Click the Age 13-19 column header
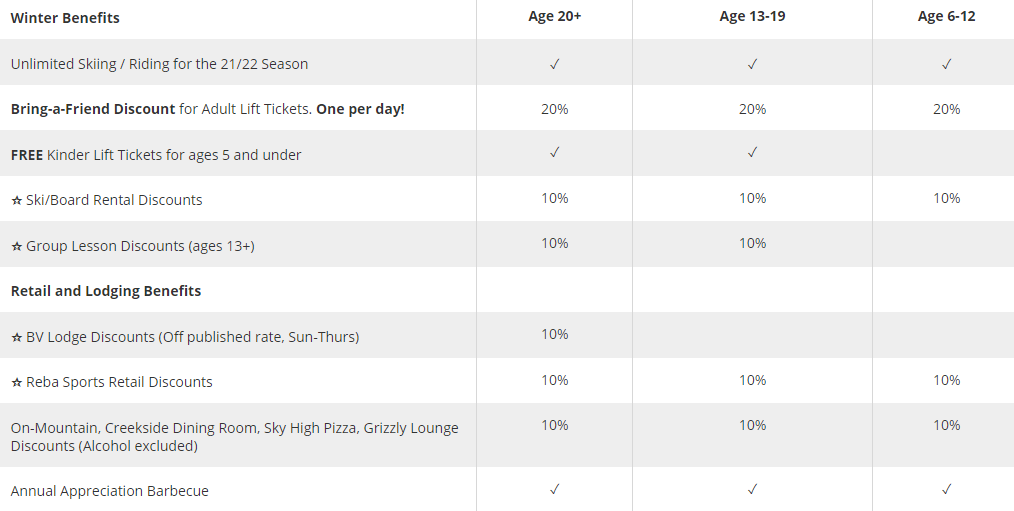Screen dimensions: 1014x511 (752, 16)
